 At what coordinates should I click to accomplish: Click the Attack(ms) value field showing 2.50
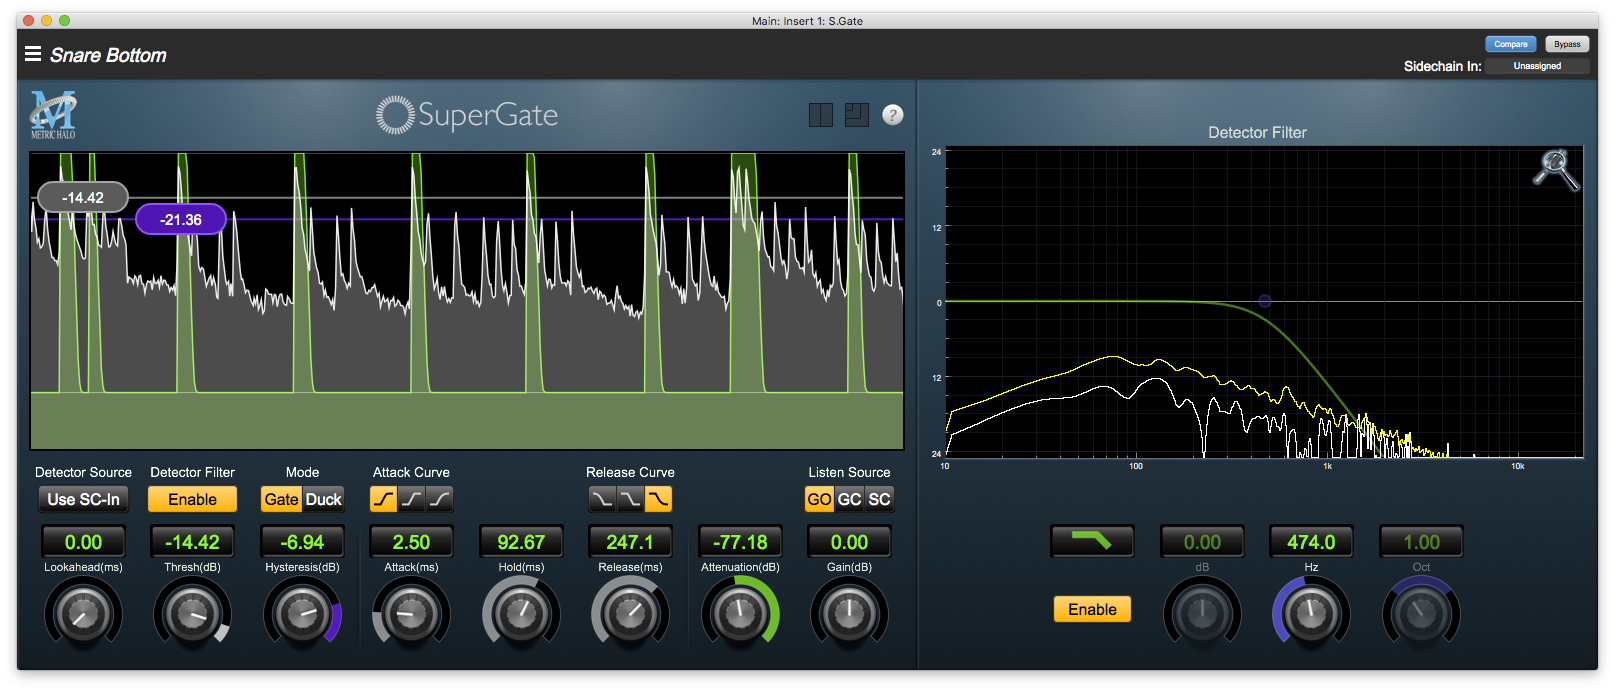pos(411,542)
